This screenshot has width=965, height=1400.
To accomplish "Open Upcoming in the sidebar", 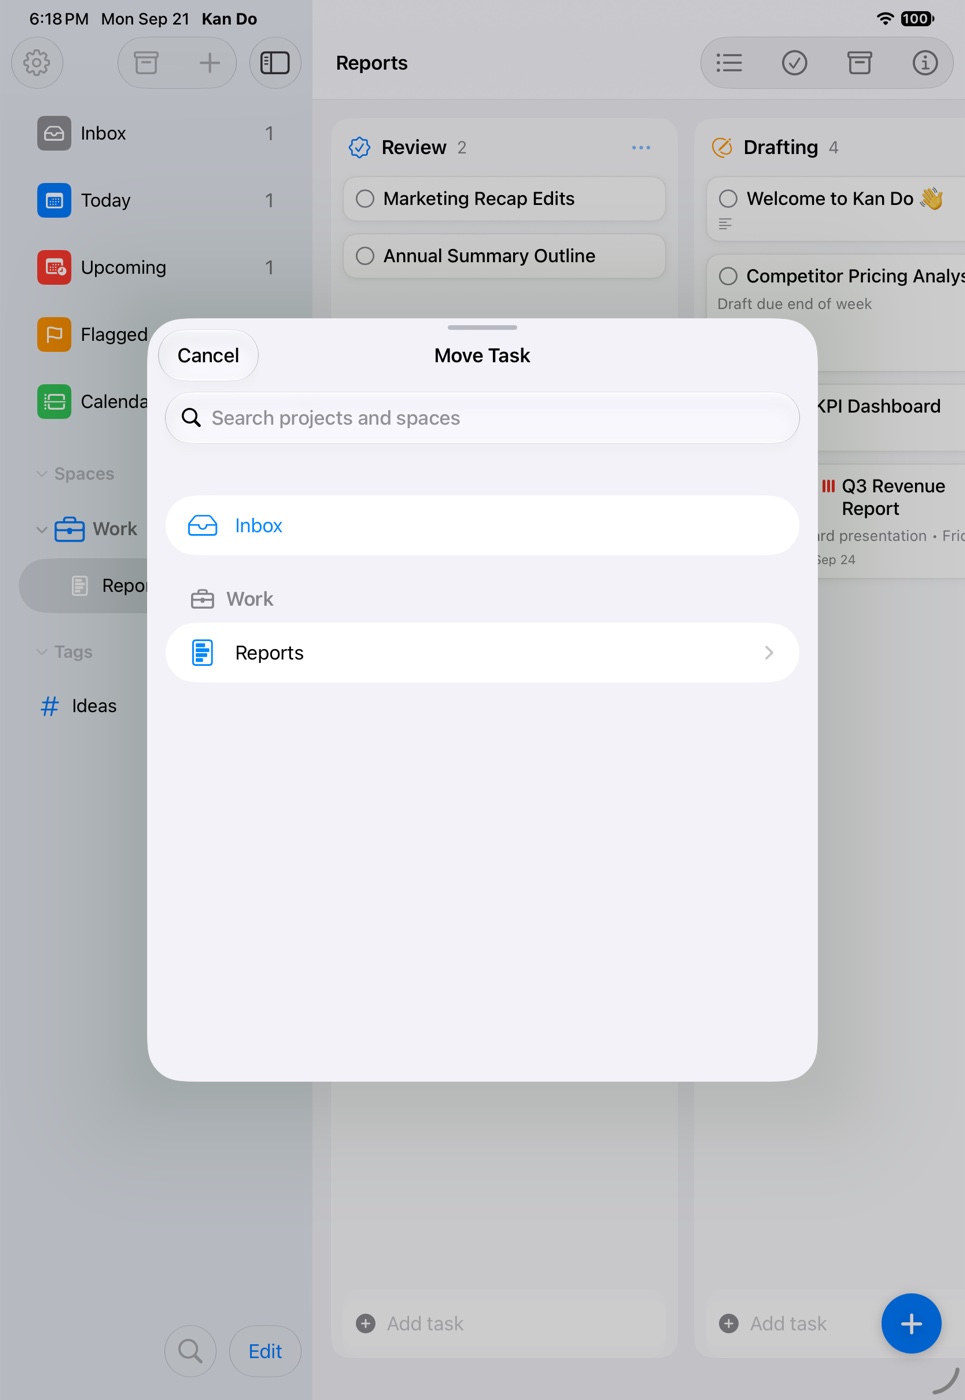I will point(156,267).
